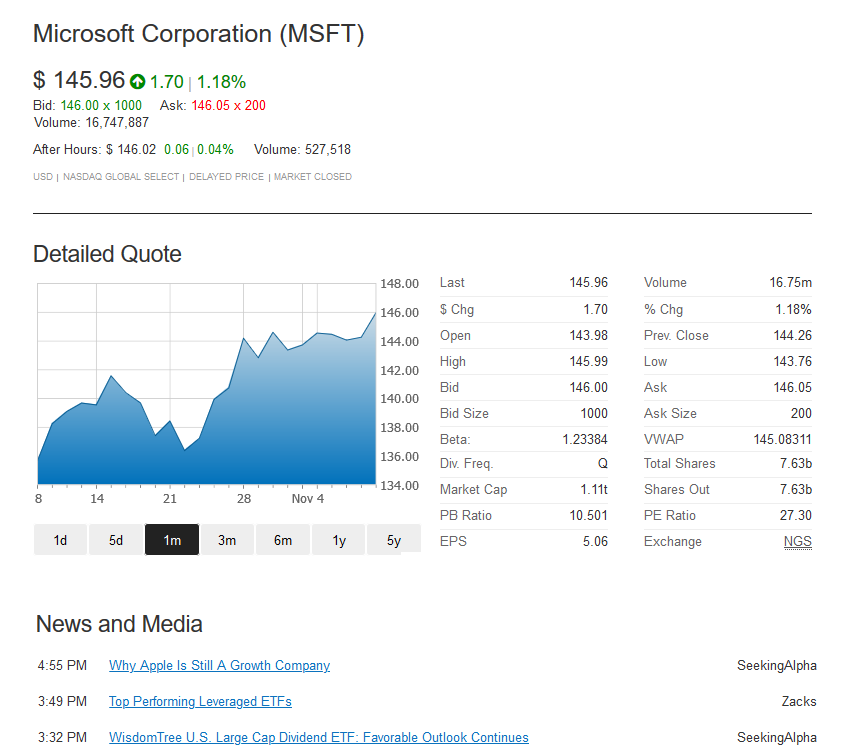Click the Market Cap value 1.11t
Screen dimensions: 866x754
[594, 490]
